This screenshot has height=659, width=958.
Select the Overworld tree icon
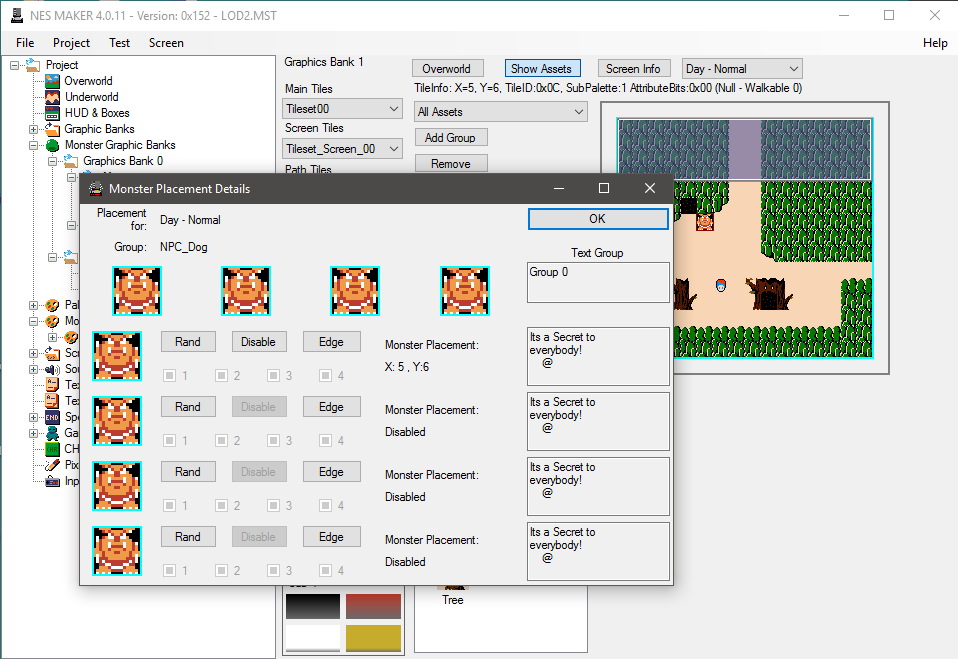coord(53,81)
